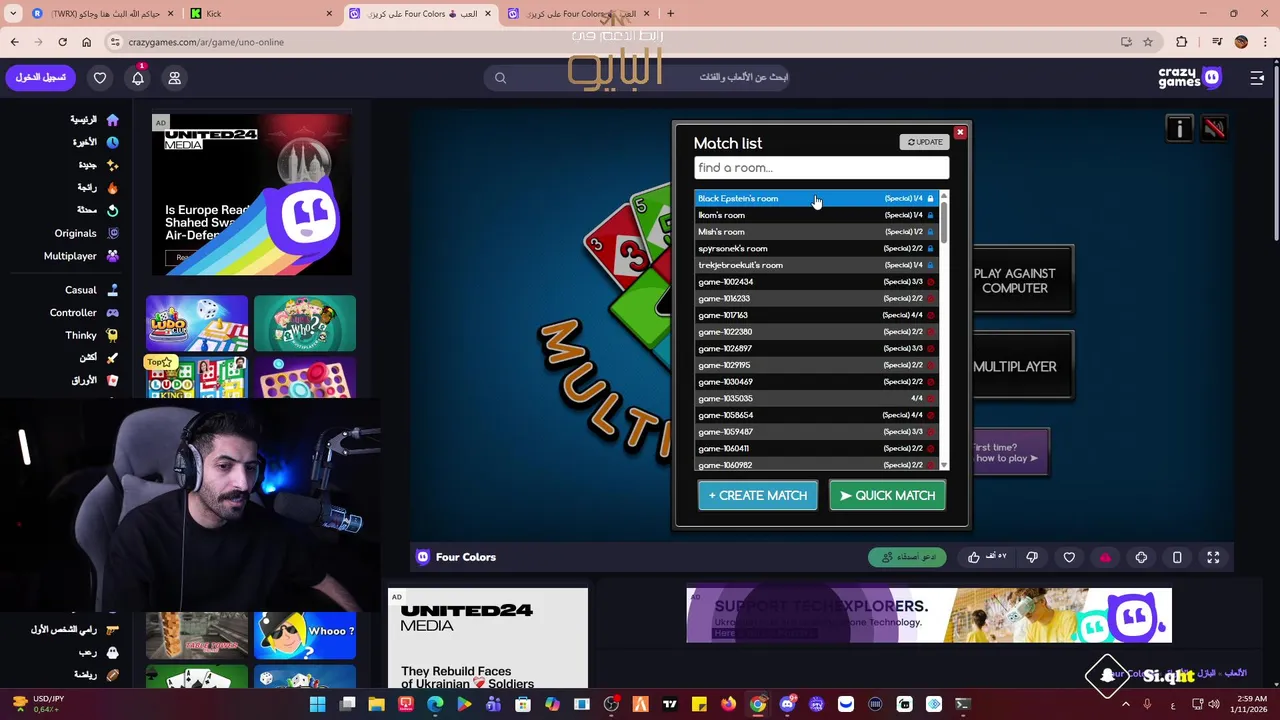This screenshot has height=720, width=1280.
Task: Open File Explorer from taskbar
Action: click(x=376, y=704)
